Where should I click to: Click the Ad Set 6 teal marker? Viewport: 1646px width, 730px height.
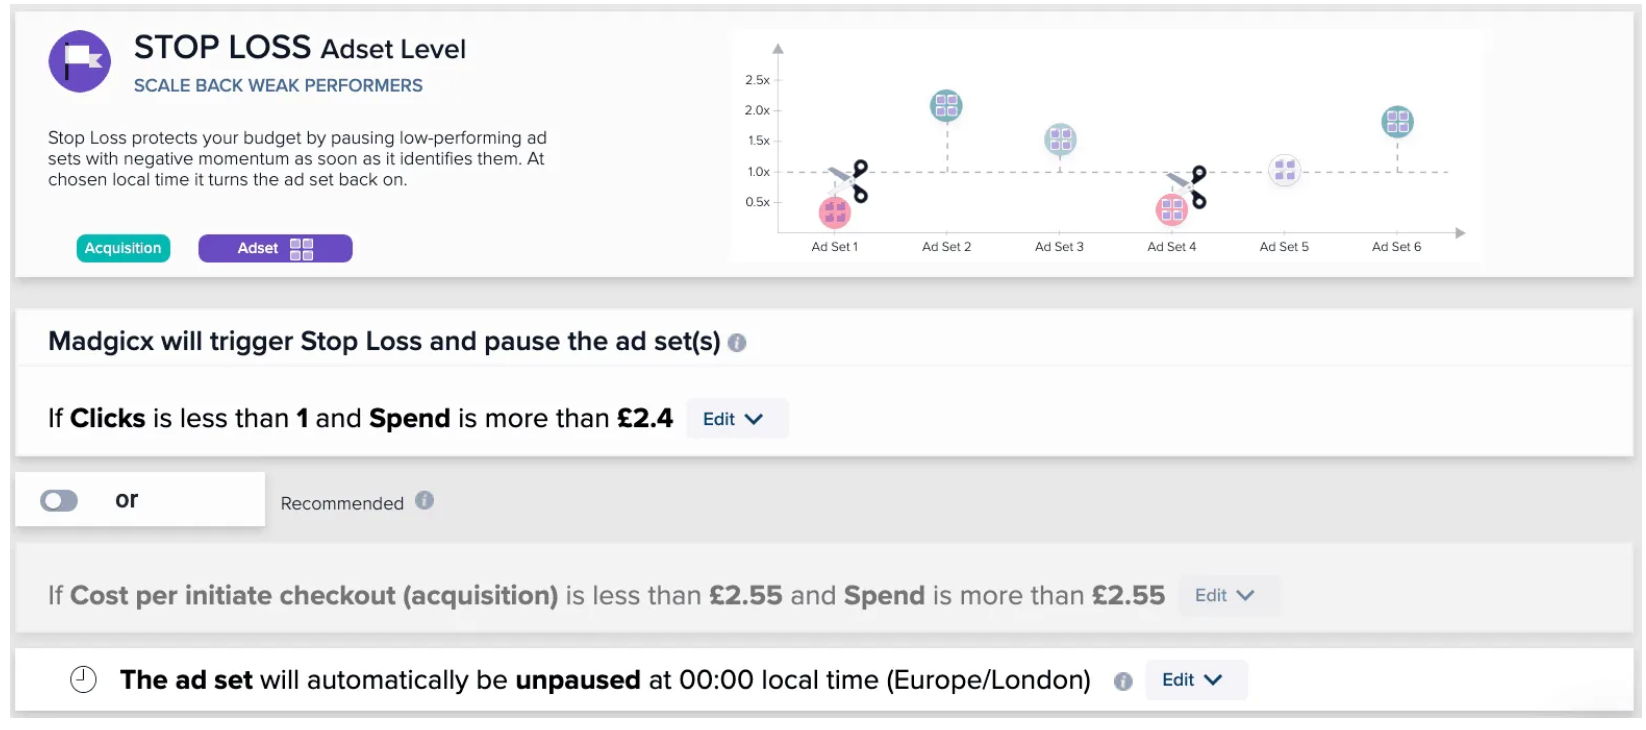point(1397,122)
